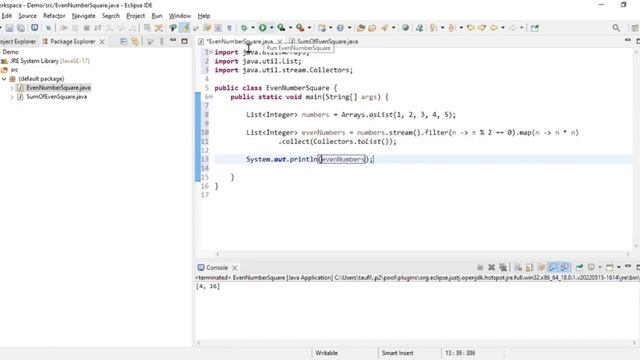640x360 pixels.
Task: Open the Help menu
Action: [204, 16]
